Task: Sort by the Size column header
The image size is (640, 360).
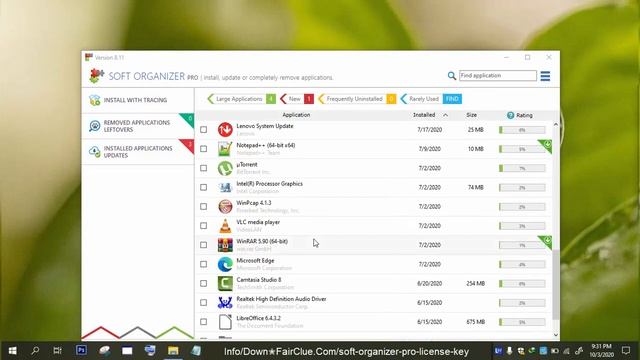Action: pyautogui.click(x=471, y=115)
